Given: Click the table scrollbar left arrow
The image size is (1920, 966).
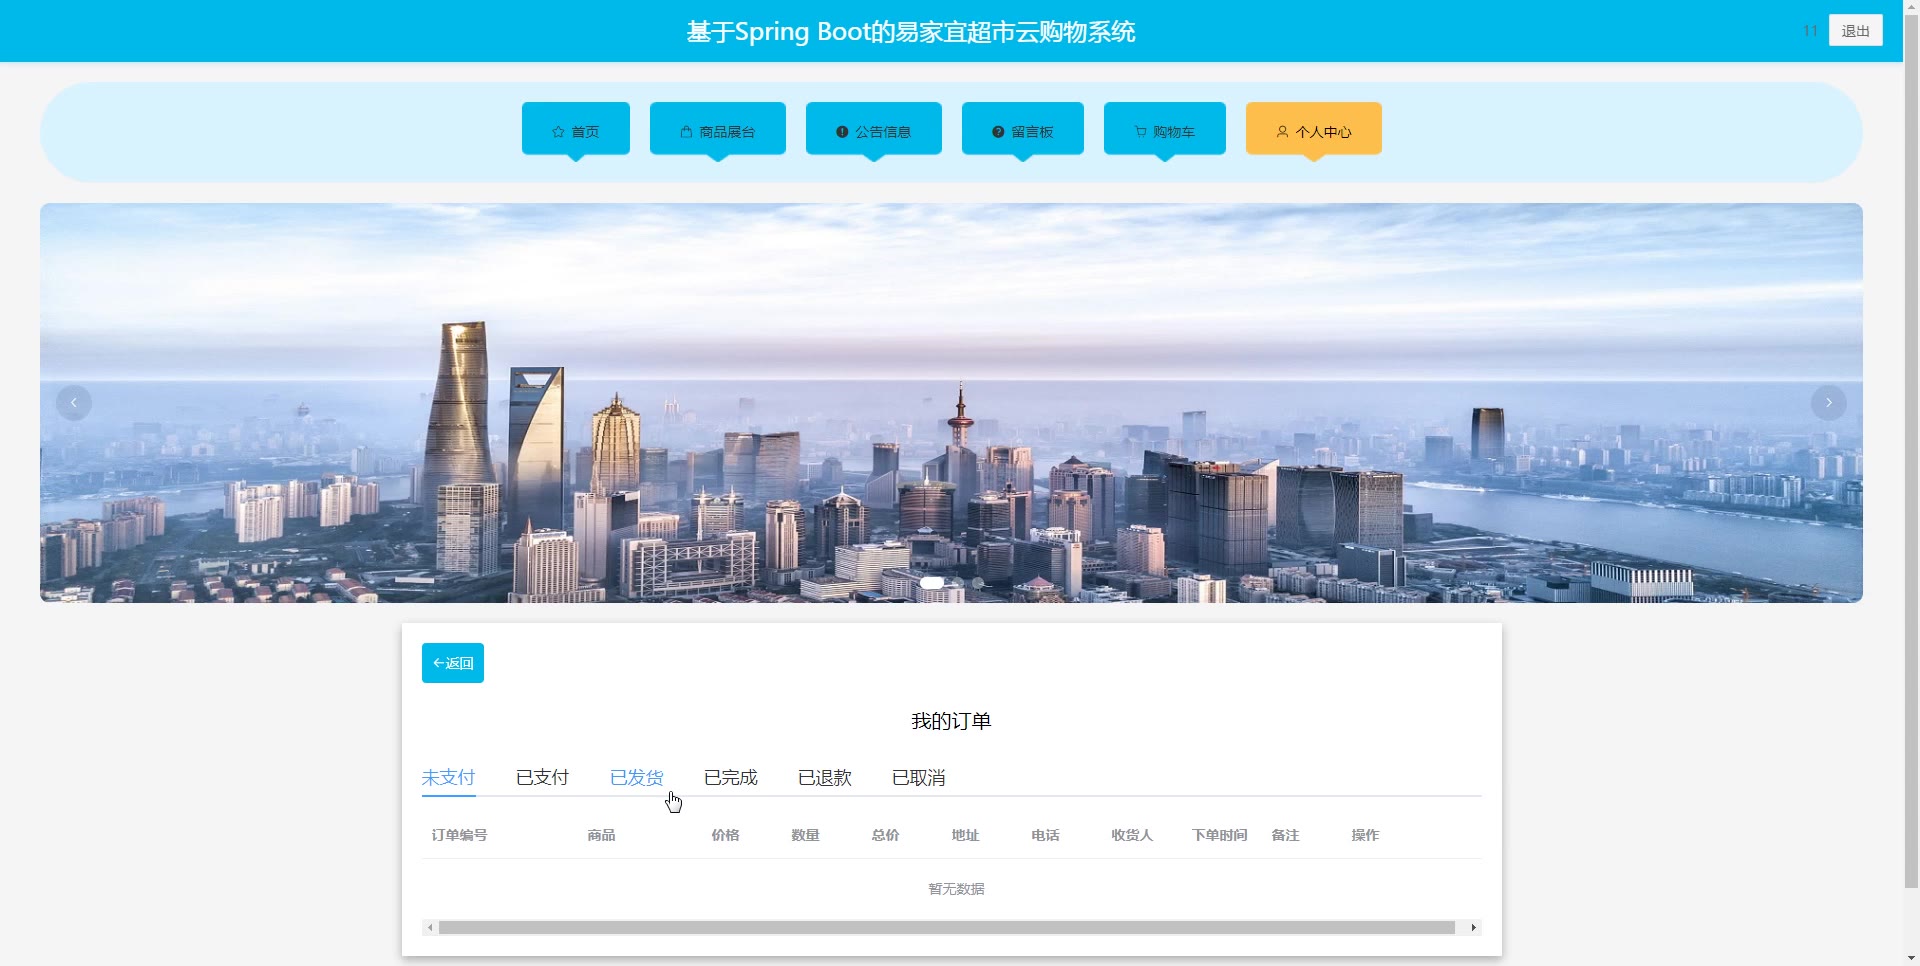Looking at the screenshot, I should (430, 928).
